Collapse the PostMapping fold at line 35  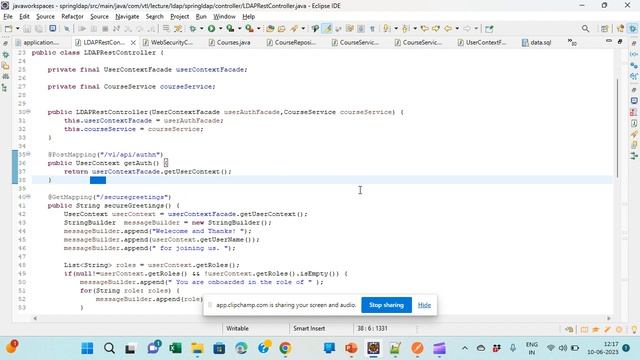coord(29,154)
